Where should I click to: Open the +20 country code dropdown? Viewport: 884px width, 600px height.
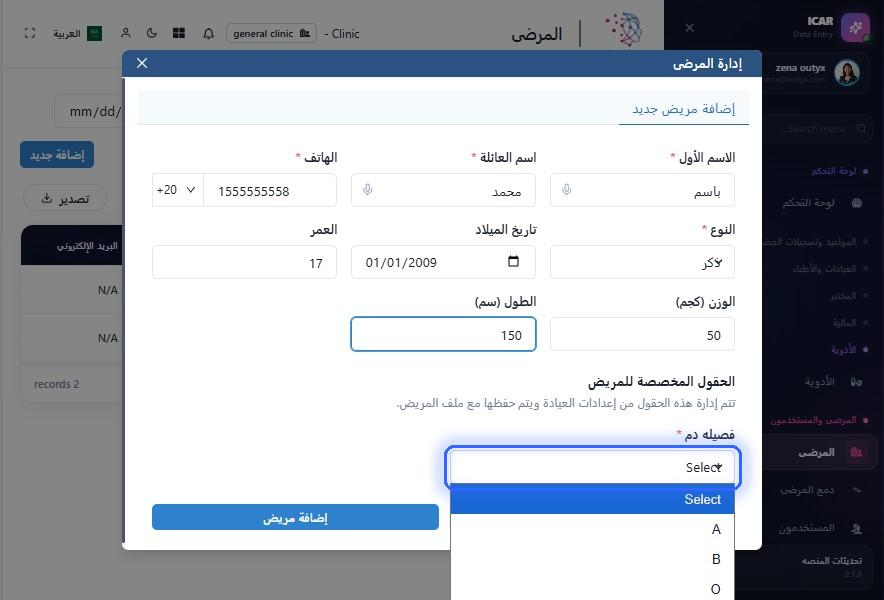click(178, 190)
